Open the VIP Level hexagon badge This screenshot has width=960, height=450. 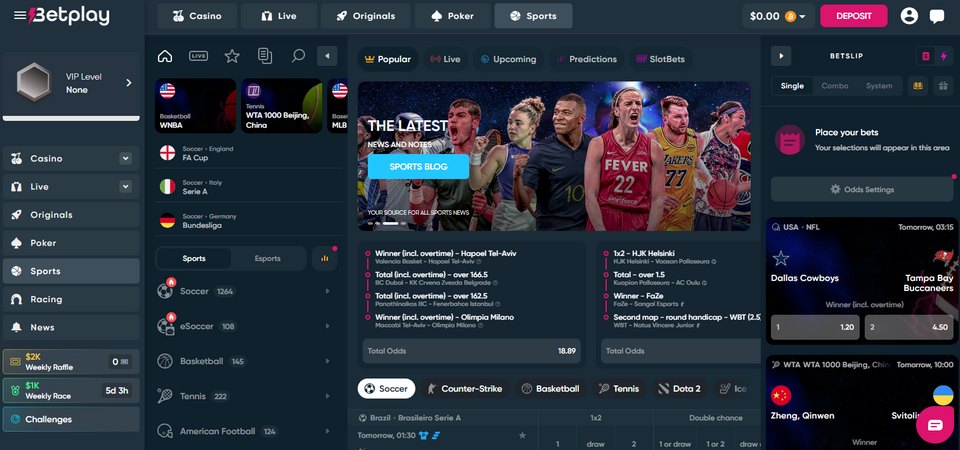(x=33, y=82)
